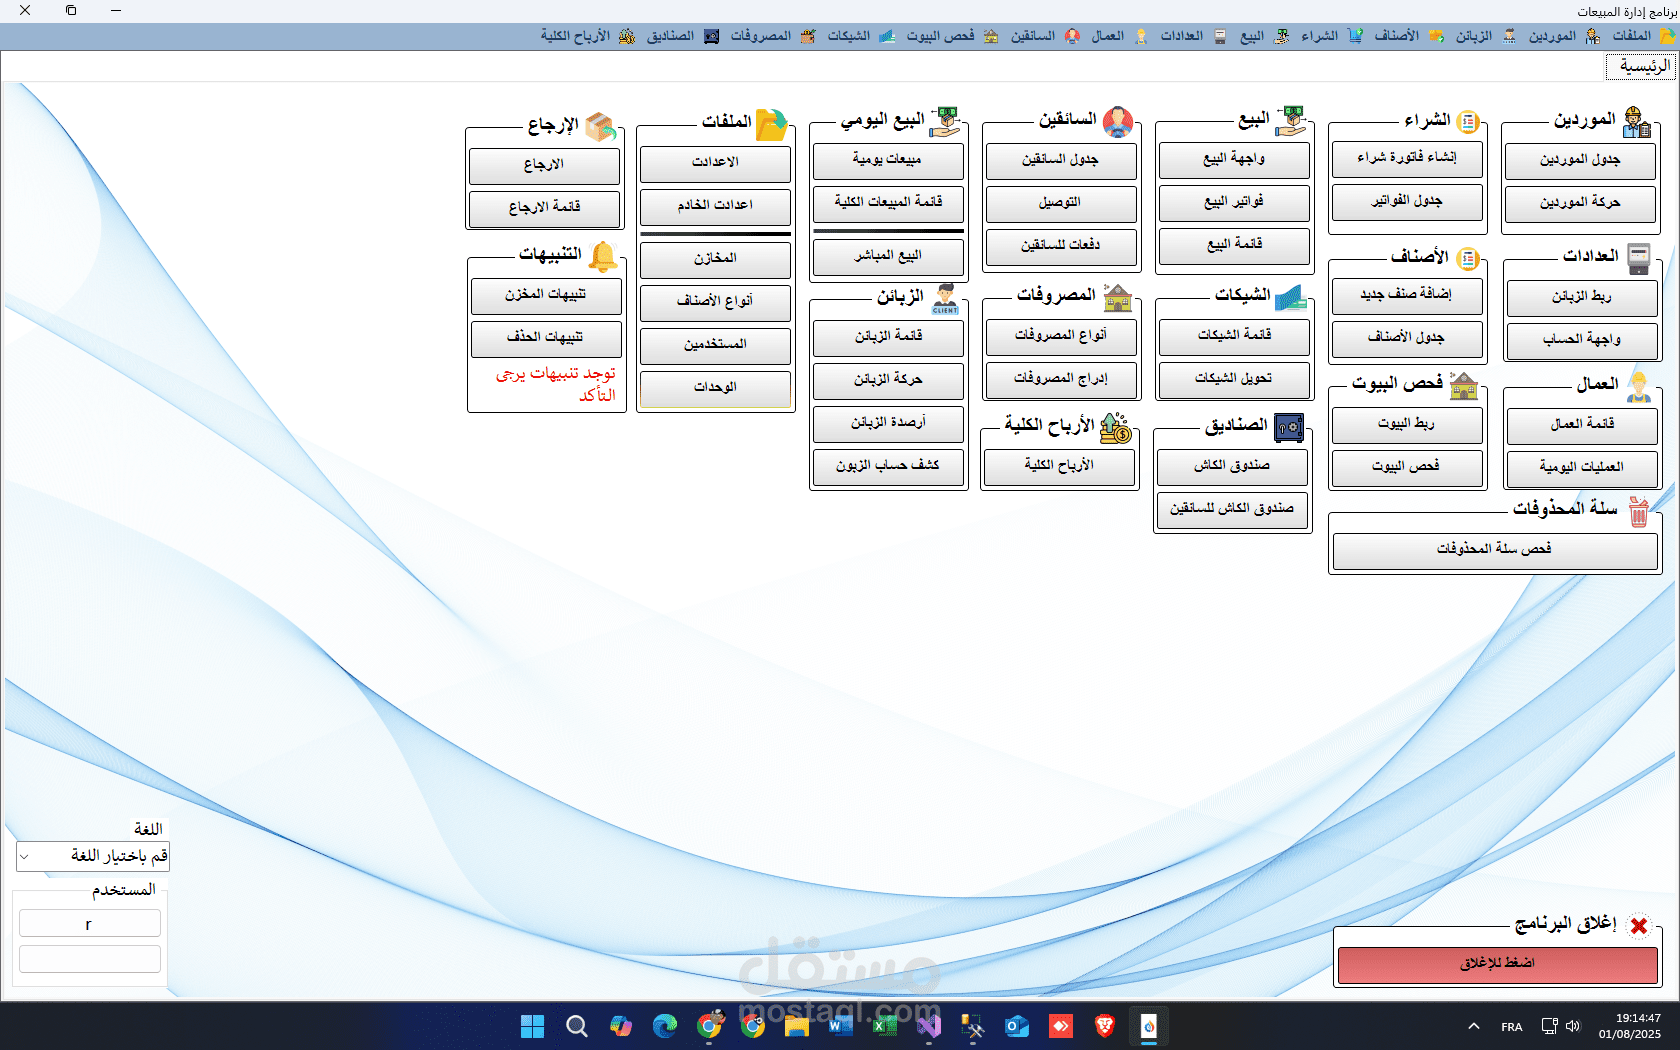The width and height of the screenshot is (1680, 1050).
Task: Open the قم باختيار اللغة language dropdown
Action: click(x=92, y=857)
